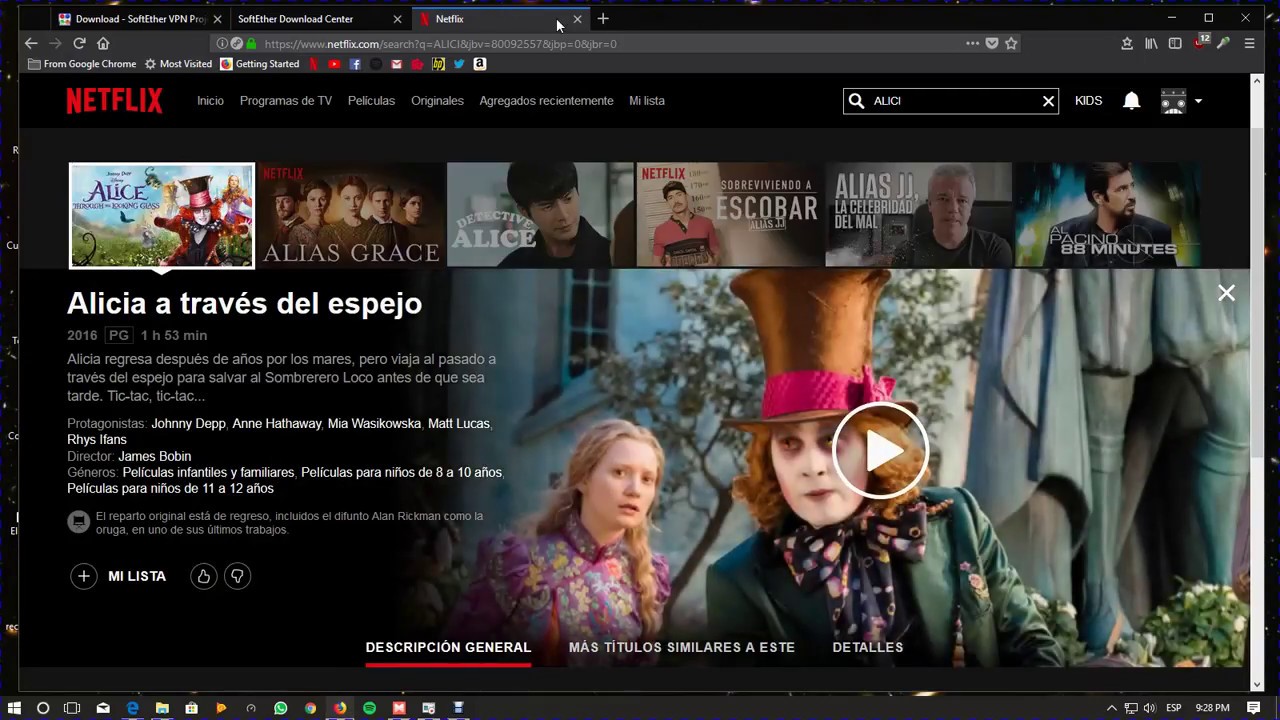Open Películas para niños de 8 a 10 años
Image resolution: width=1280 pixels, height=720 pixels.
click(401, 472)
